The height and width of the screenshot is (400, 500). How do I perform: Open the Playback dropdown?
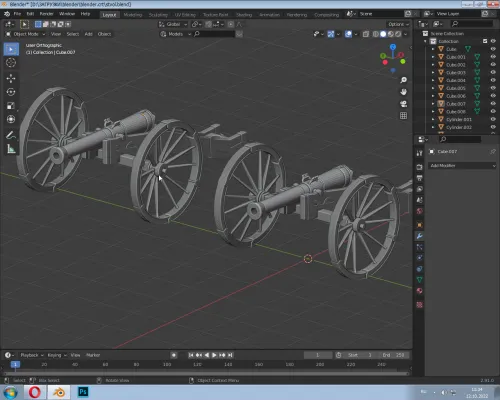click(32, 355)
